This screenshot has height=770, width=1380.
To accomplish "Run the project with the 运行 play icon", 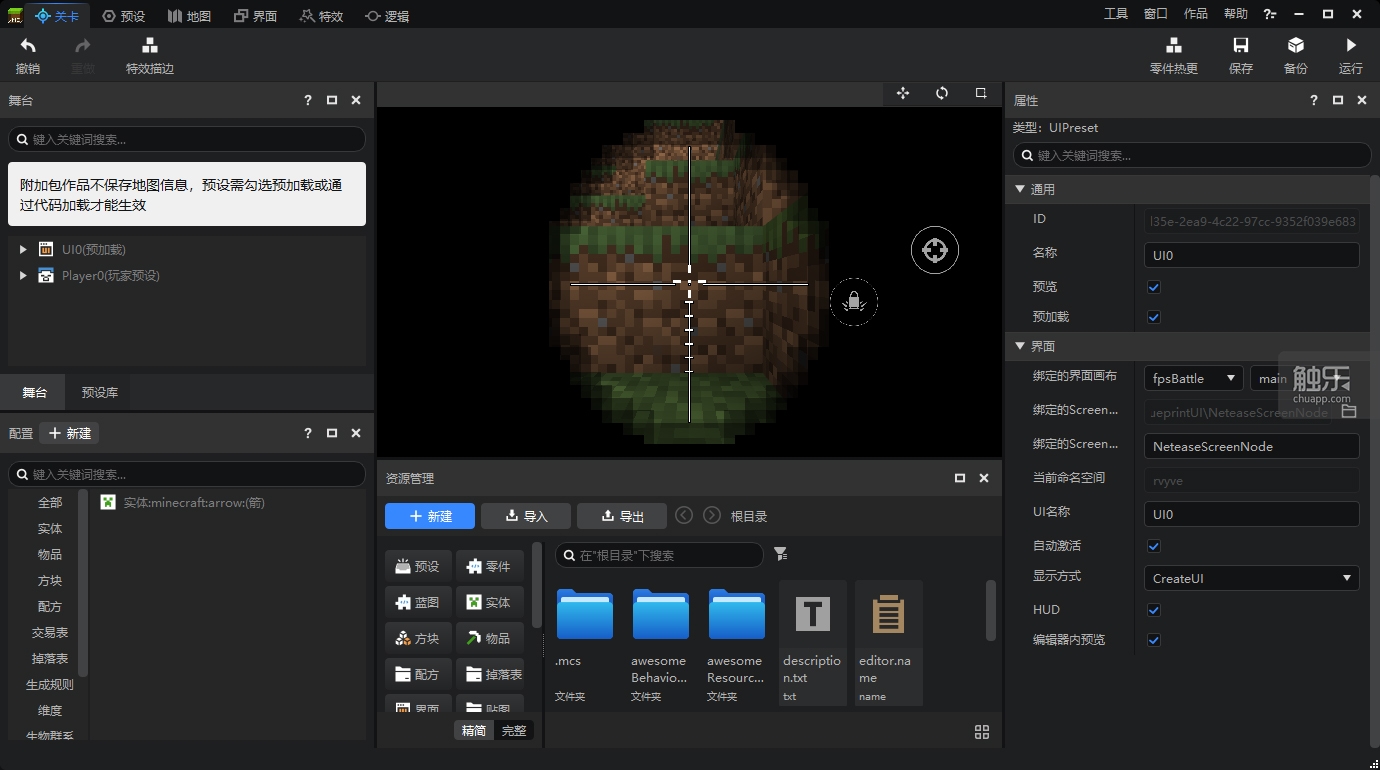I will [x=1351, y=45].
